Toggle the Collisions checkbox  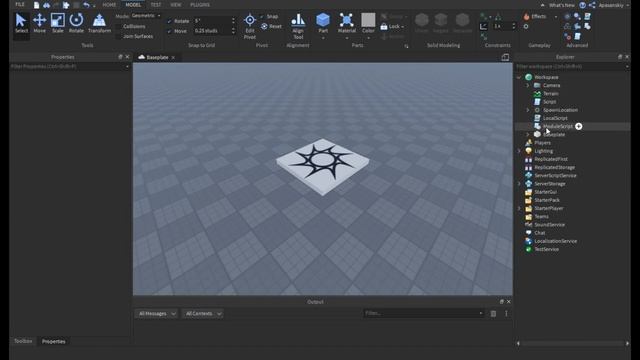(119, 27)
